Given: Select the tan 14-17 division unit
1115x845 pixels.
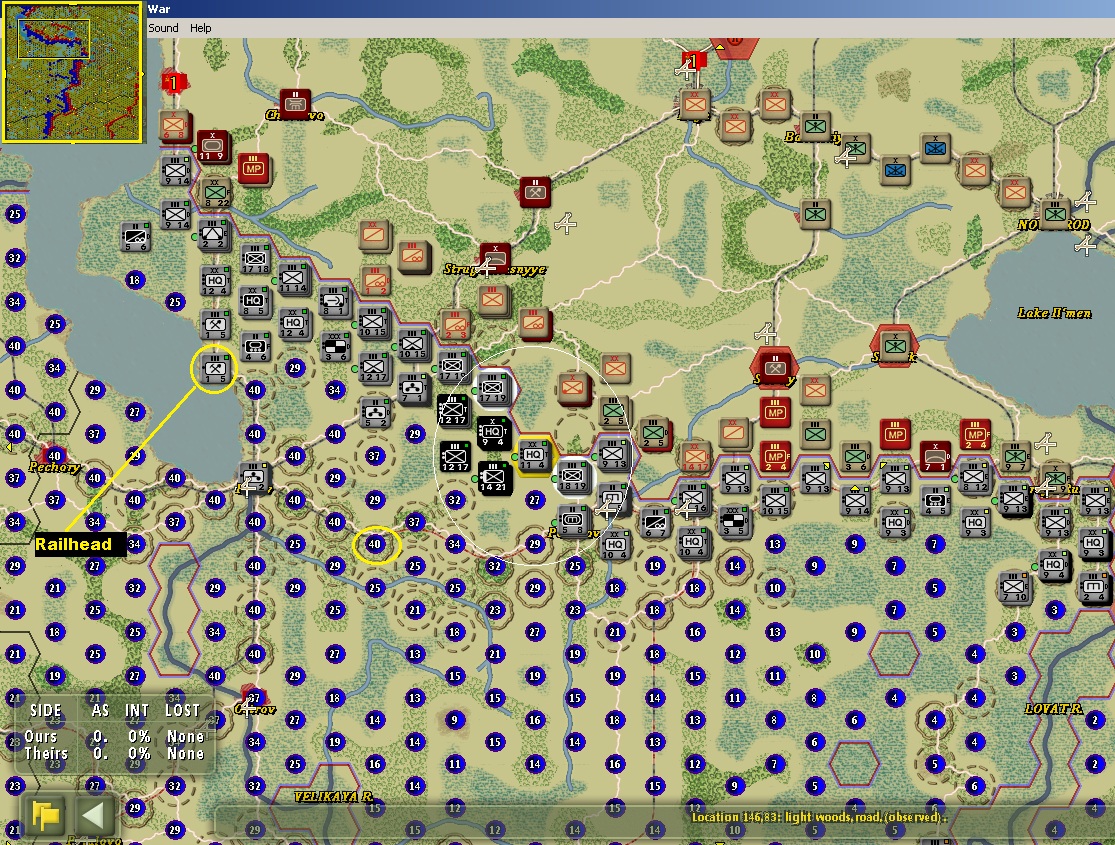Looking at the screenshot, I should coord(695,457).
